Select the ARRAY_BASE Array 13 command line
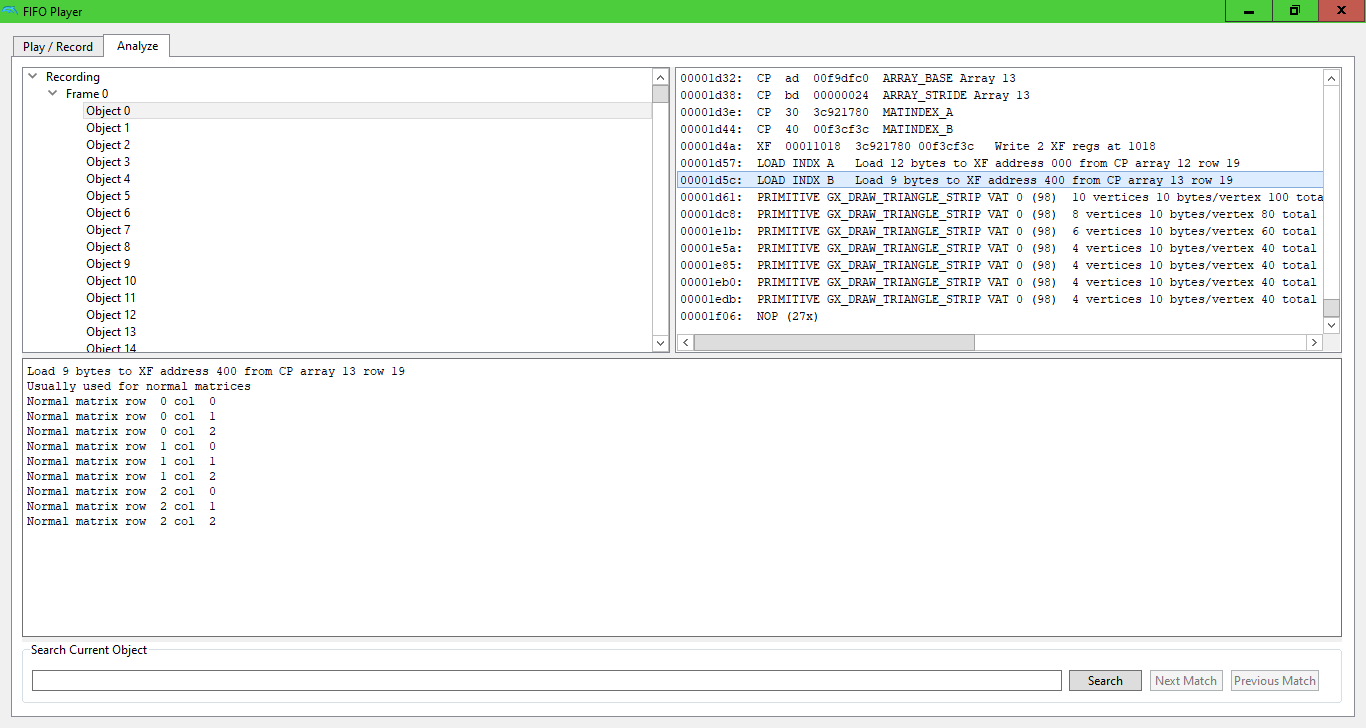The image size is (1366, 728). [x=1000, y=78]
